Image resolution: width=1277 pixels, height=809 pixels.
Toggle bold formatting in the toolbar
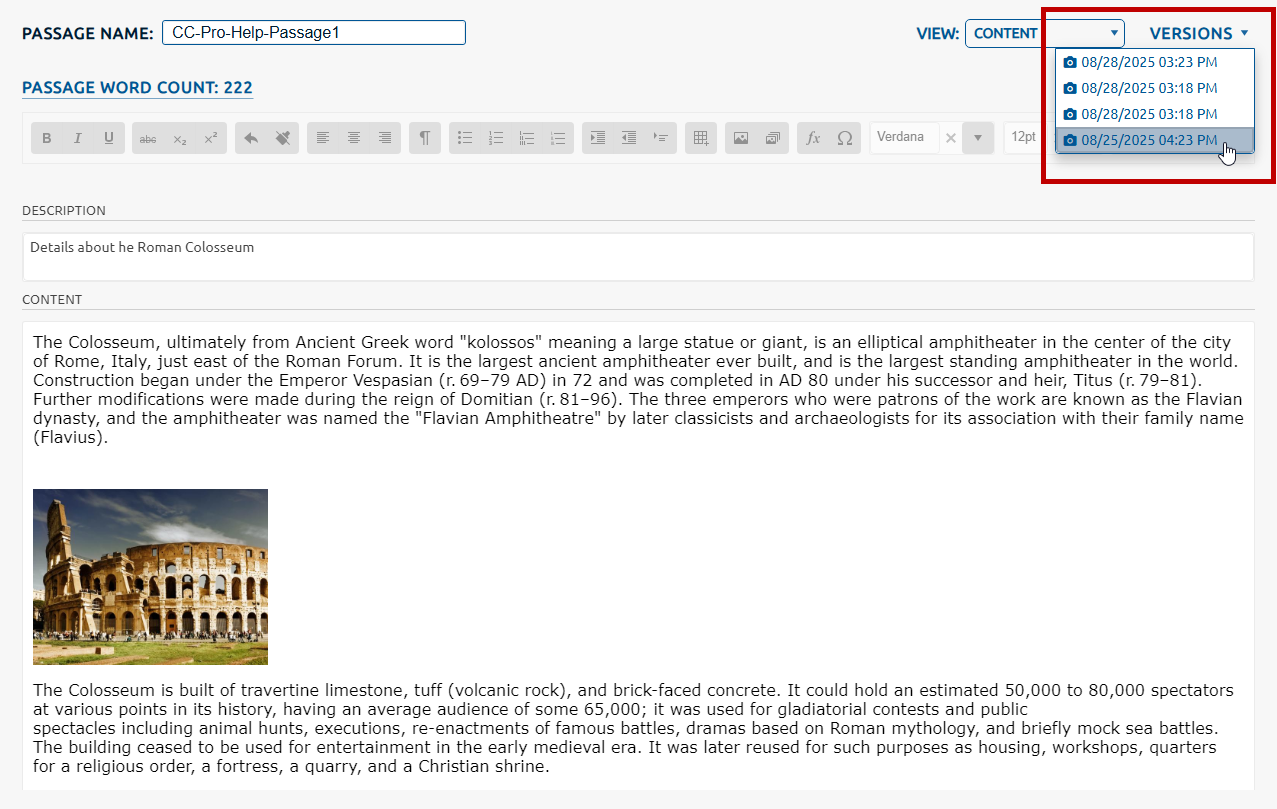pyautogui.click(x=47, y=138)
